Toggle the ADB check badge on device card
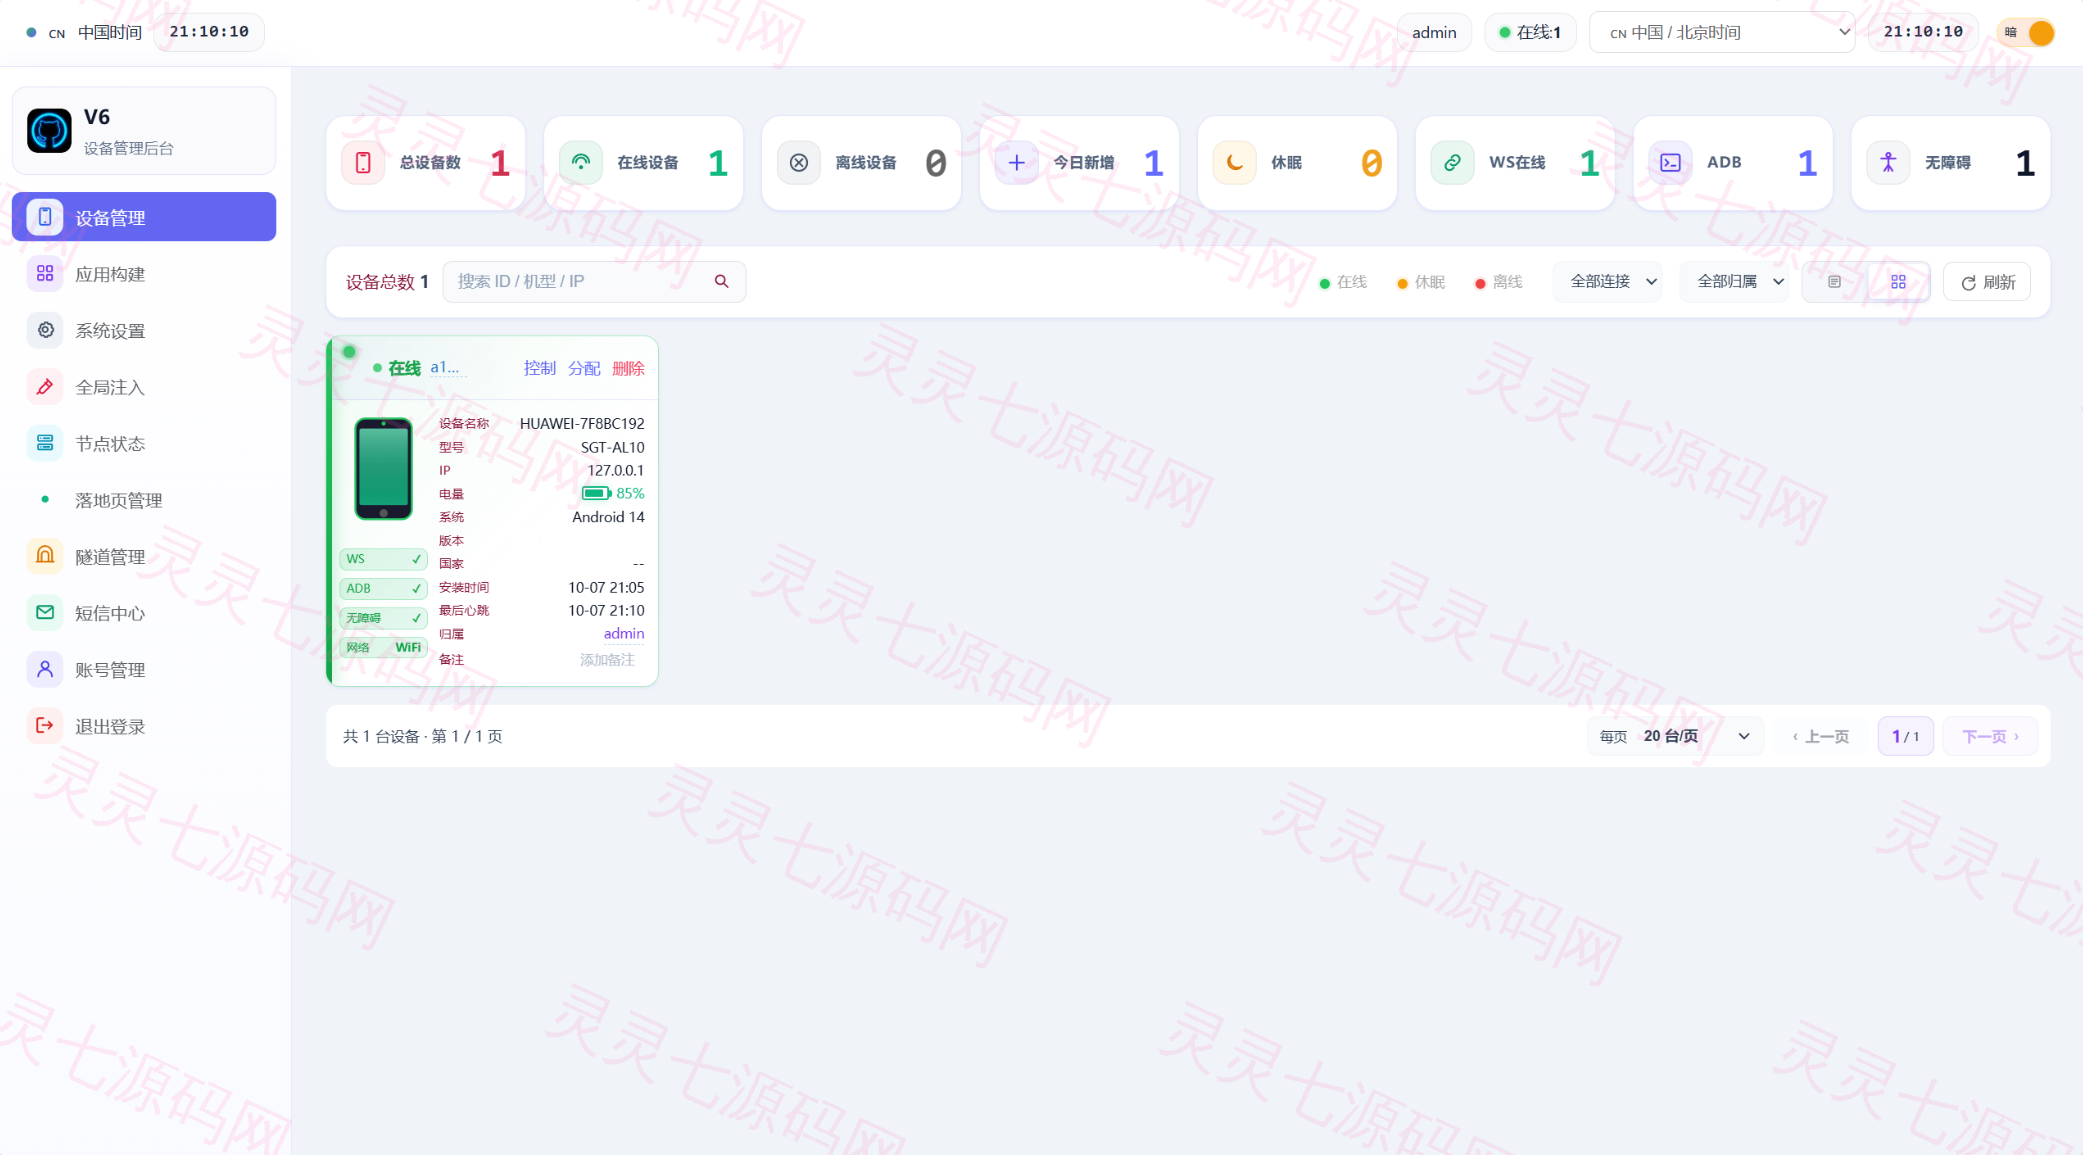Image resolution: width=2083 pixels, height=1155 pixels. [x=384, y=589]
